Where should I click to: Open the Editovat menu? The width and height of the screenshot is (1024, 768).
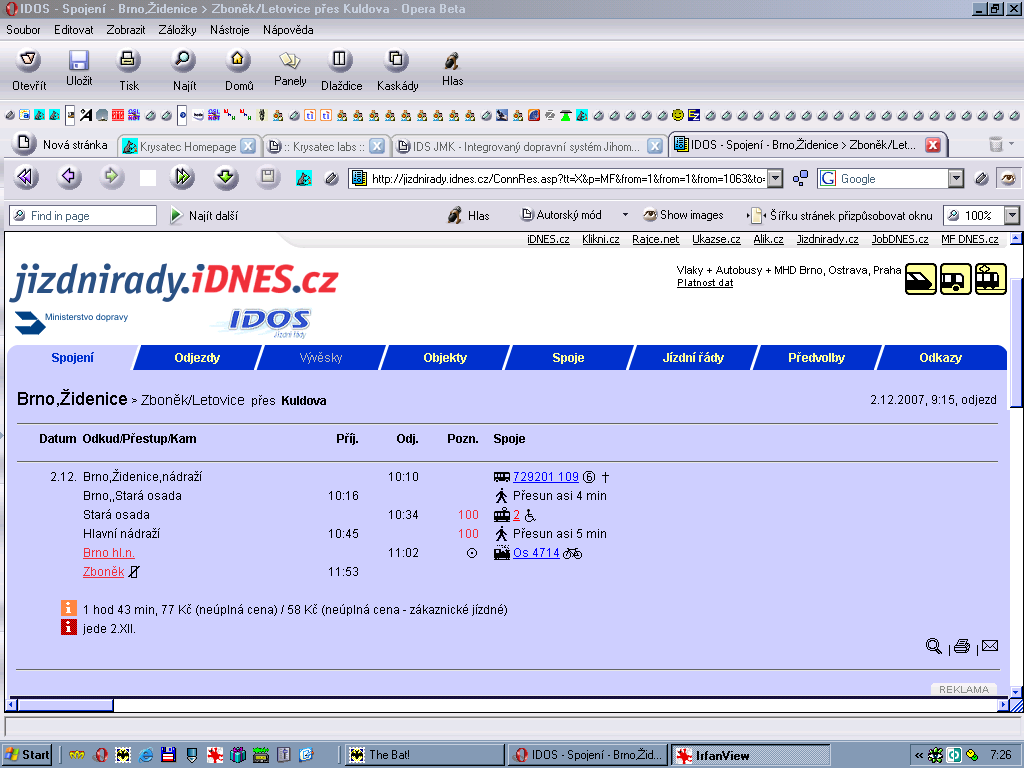tap(73, 30)
